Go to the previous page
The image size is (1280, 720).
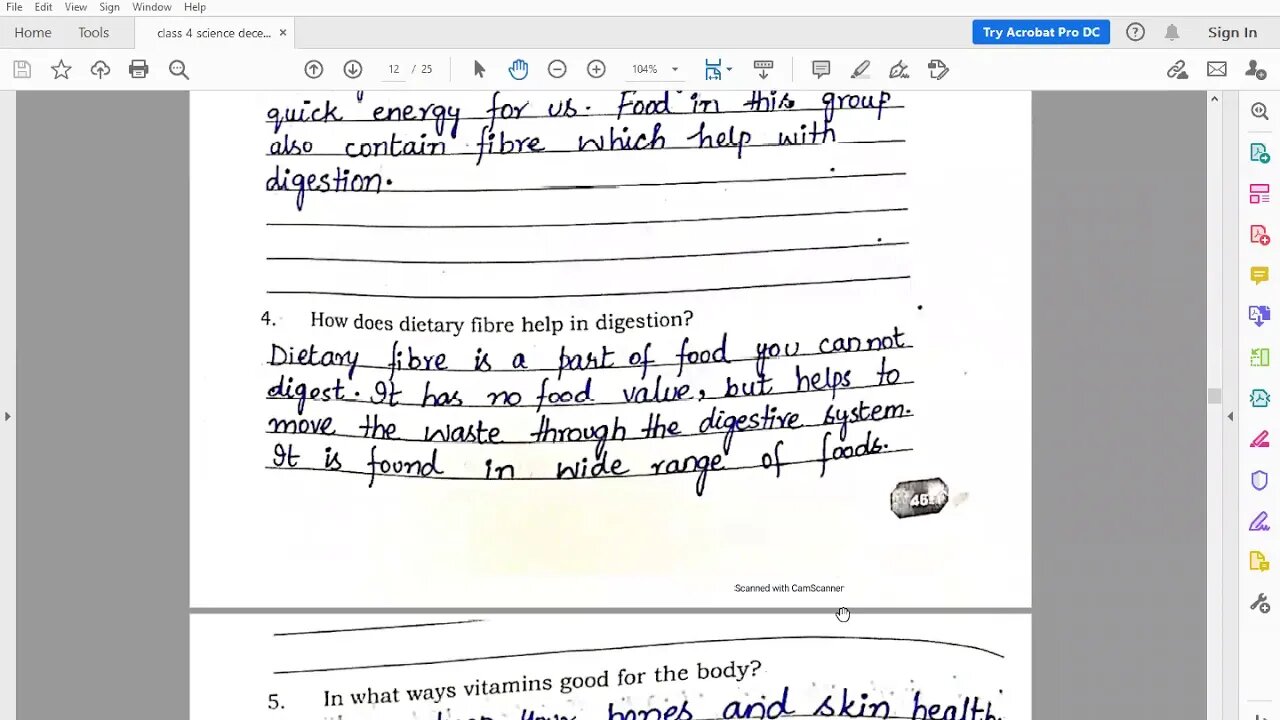click(x=314, y=69)
